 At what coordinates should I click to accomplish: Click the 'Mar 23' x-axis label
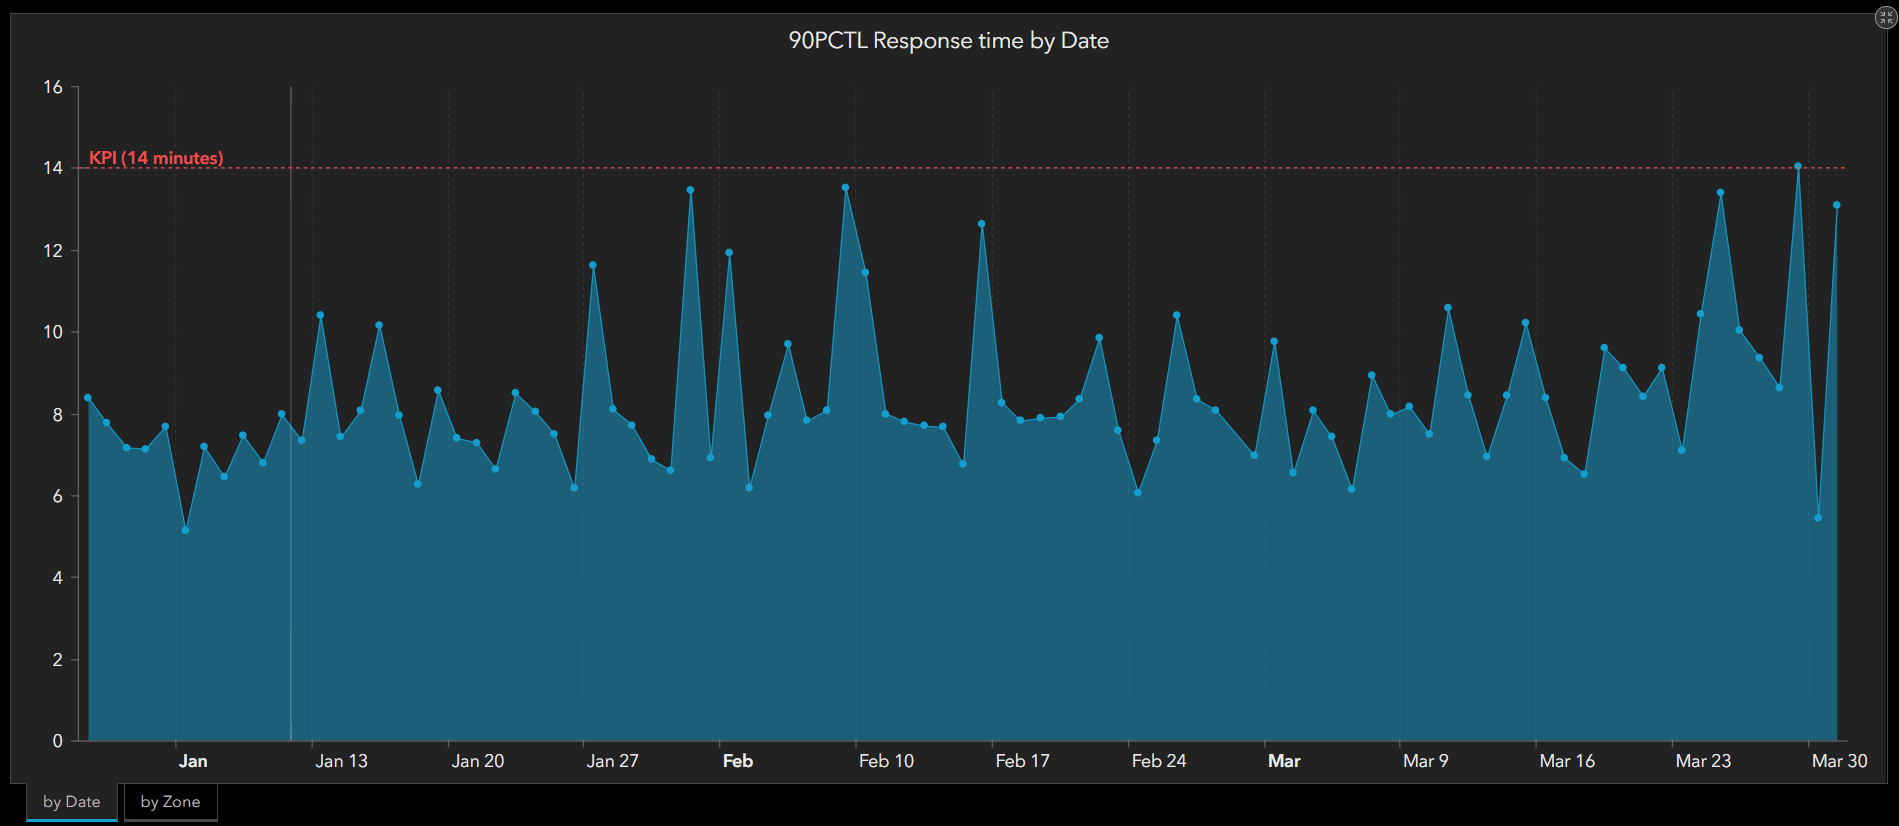click(1703, 761)
